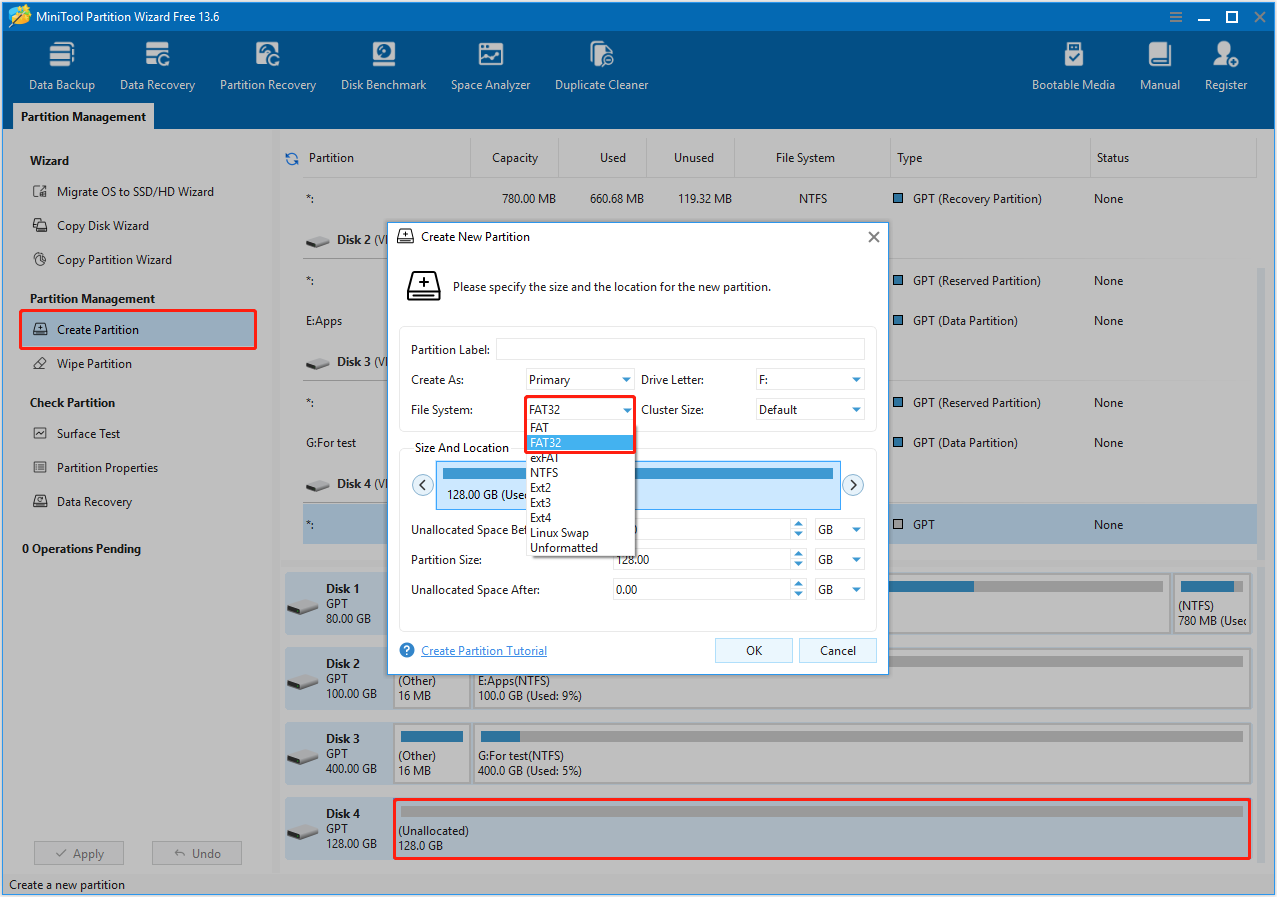Screen dimensions: 1277x897
Task: Adjust Unallocated Space After stepper
Action: pyautogui.click(x=798, y=590)
